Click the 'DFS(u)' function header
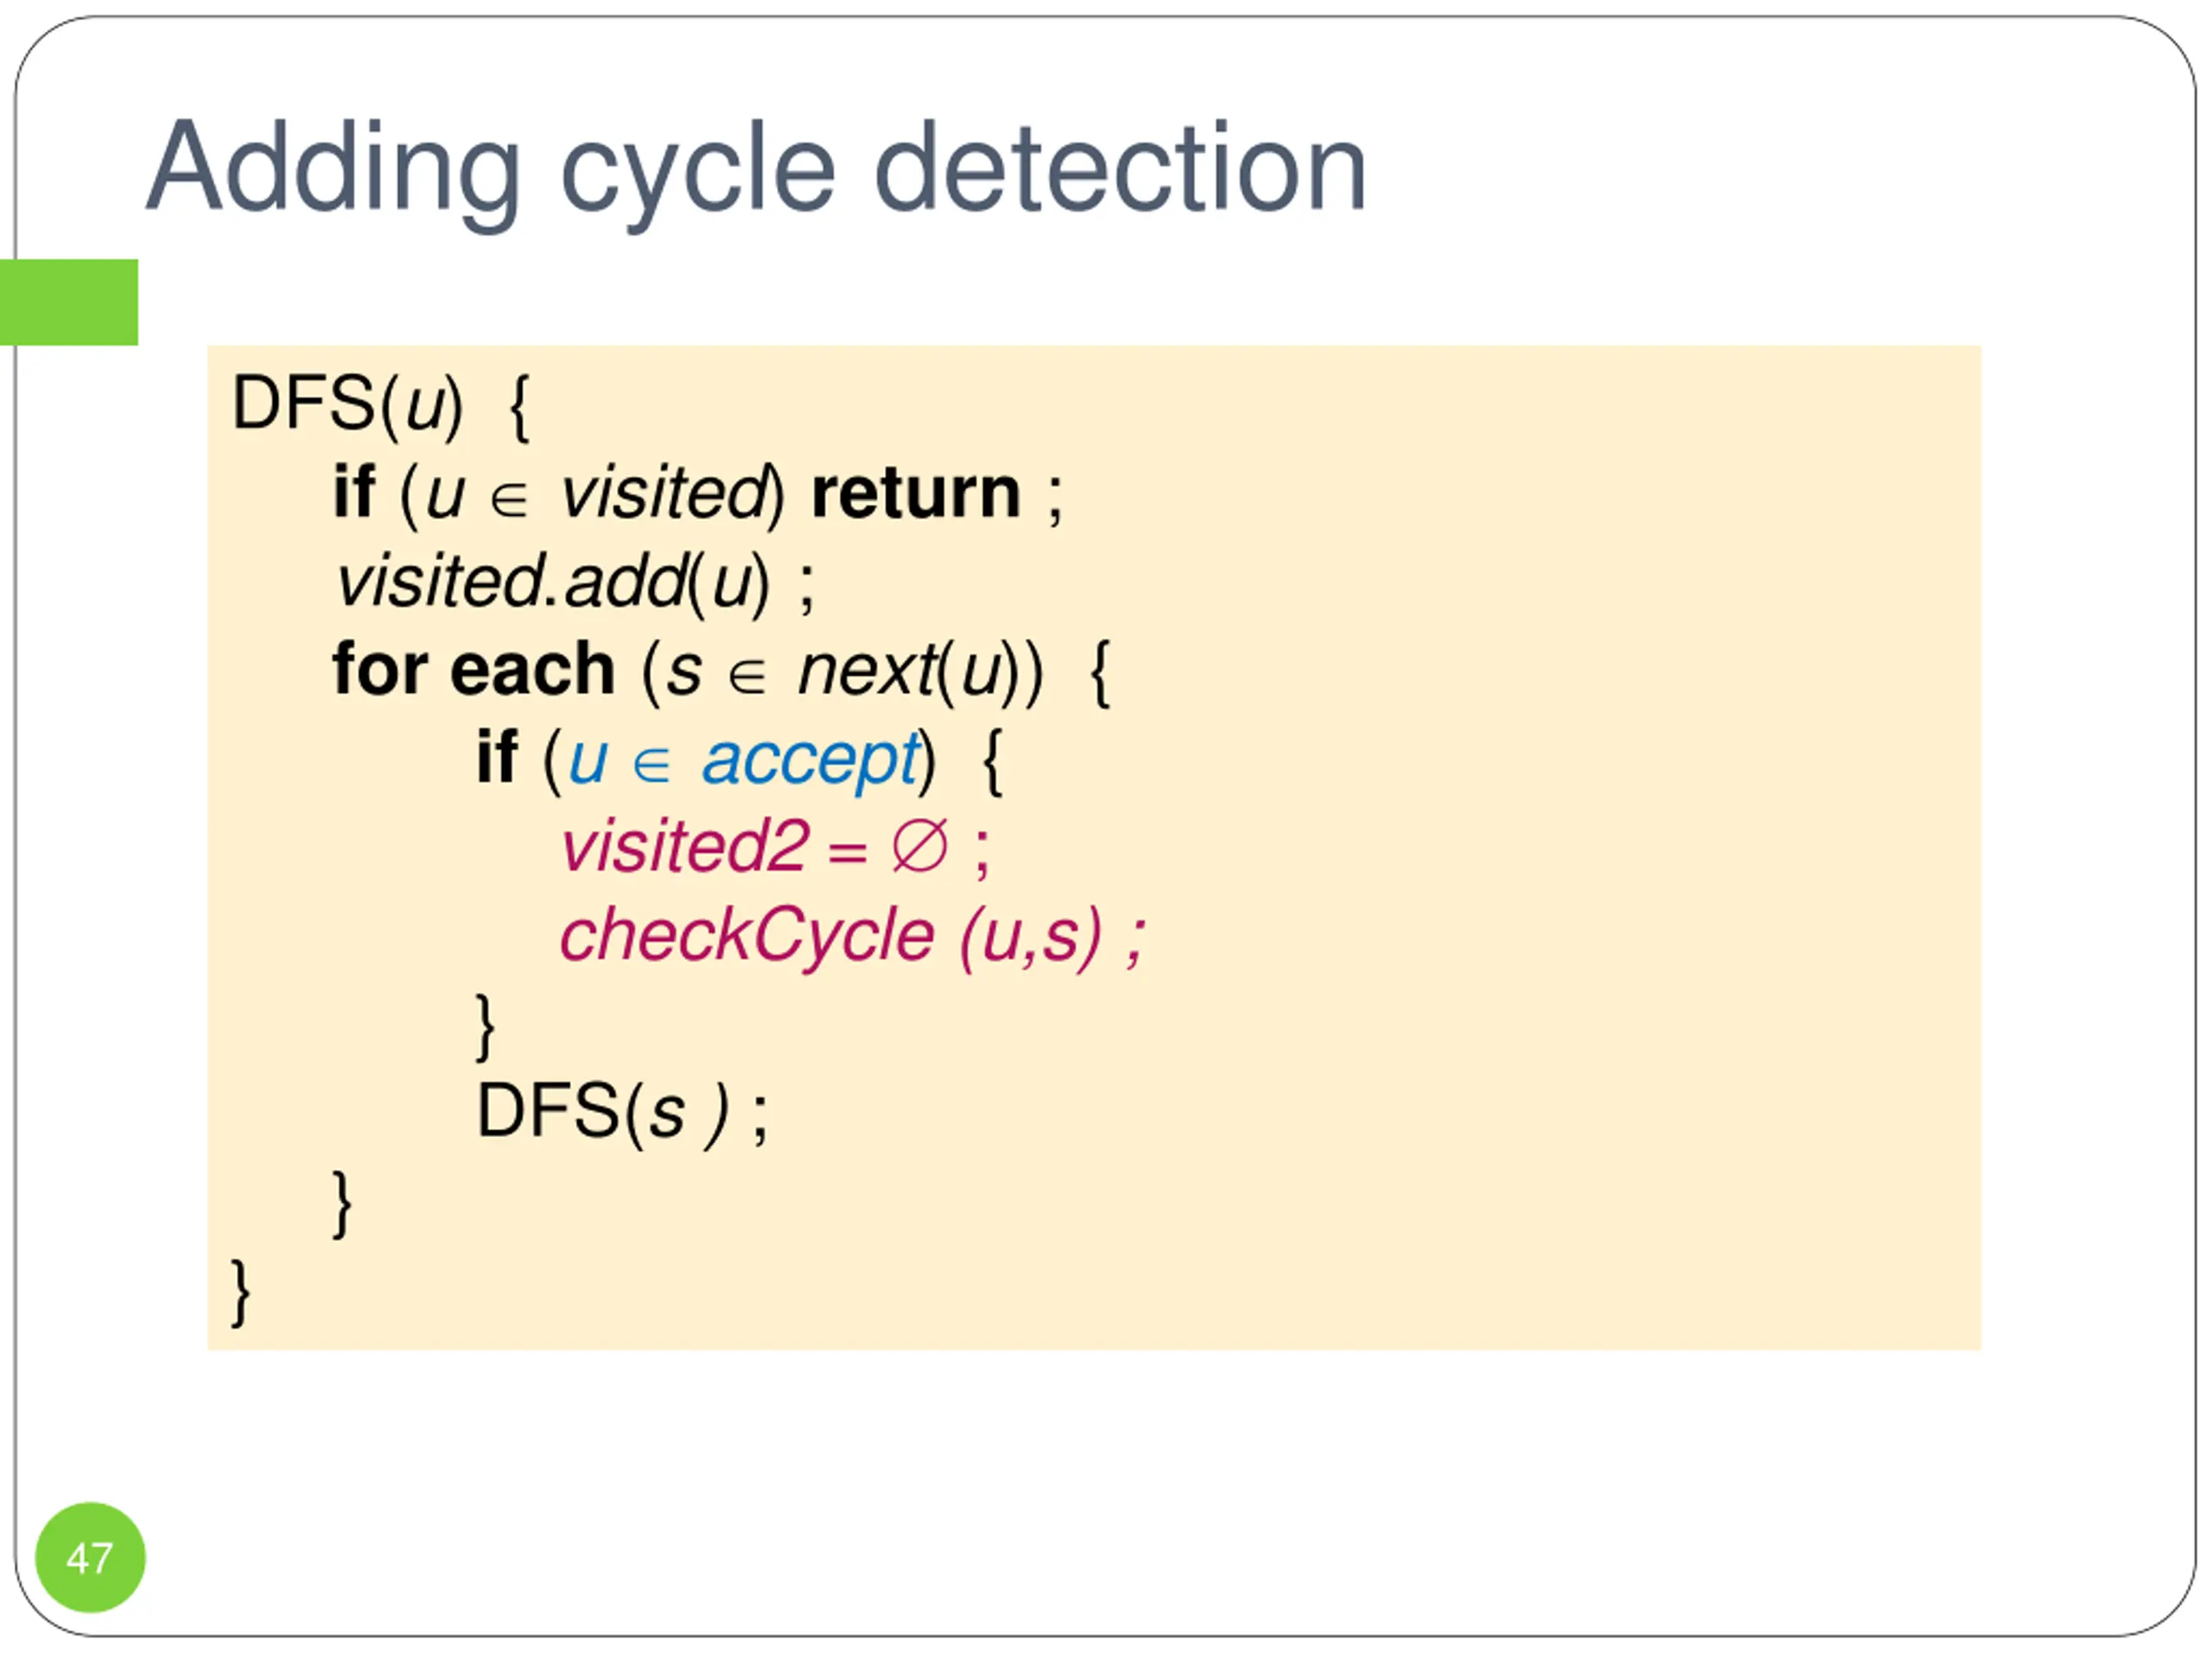Viewport: 2212px width, 1659px height. (x=348, y=405)
